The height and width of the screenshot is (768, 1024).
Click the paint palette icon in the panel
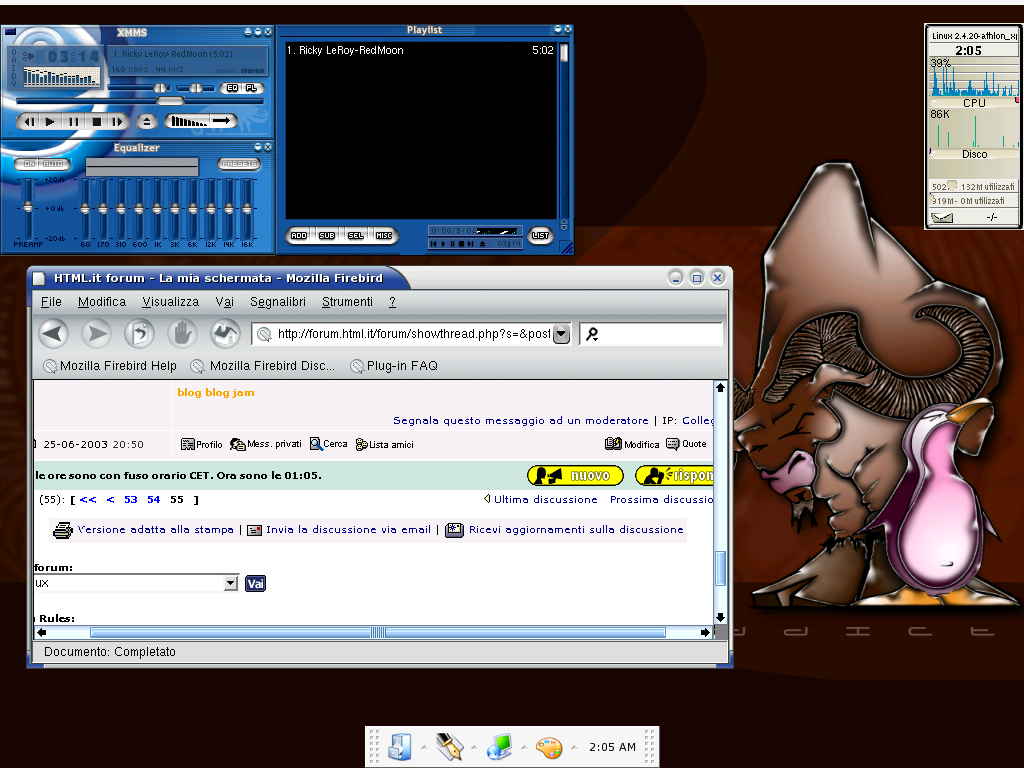pyautogui.click(x=549, y=747)
